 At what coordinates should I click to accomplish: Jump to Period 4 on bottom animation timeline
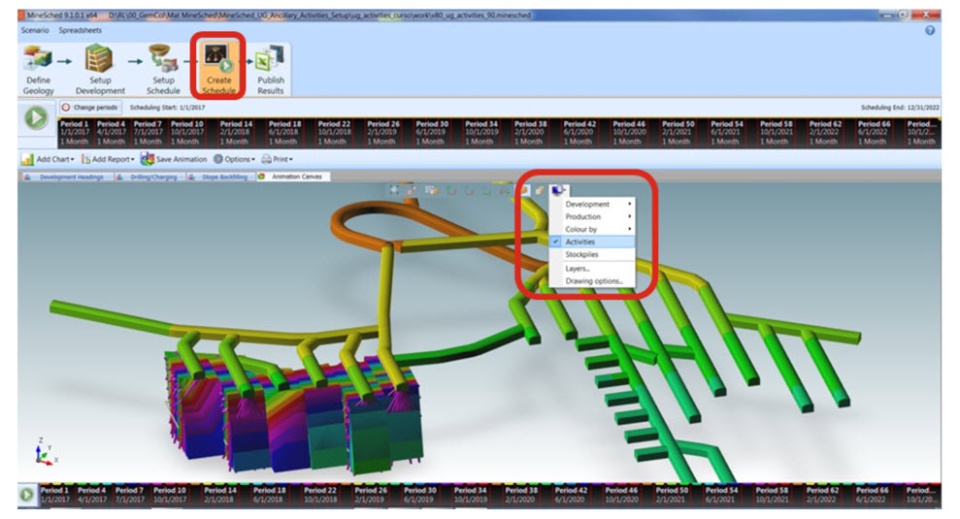92,495
